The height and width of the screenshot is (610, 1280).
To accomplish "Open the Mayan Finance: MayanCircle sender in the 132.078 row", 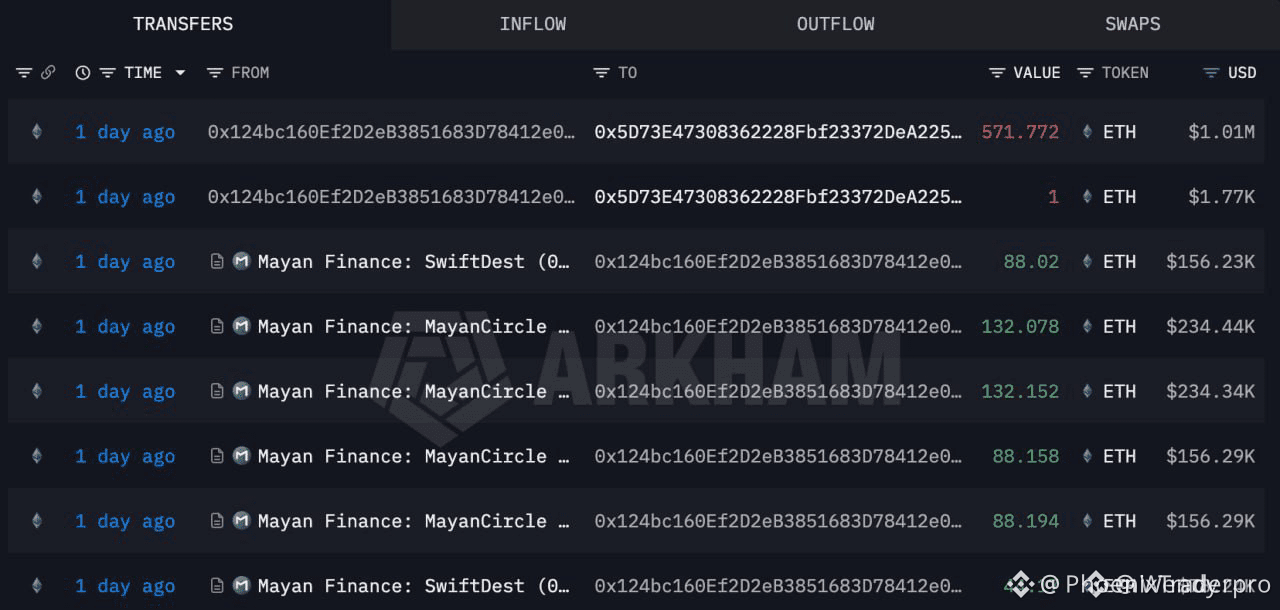I will pos(414,327).
